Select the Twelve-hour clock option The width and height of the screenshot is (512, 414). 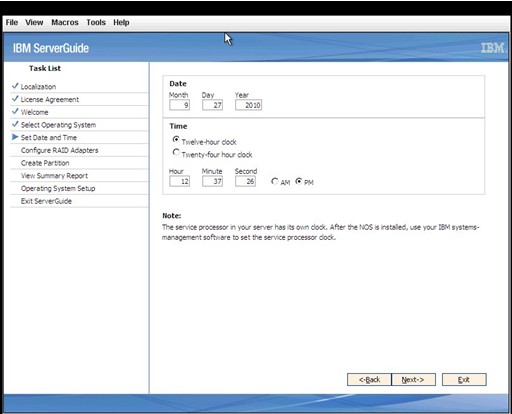pyautogui.click(x=176, y=139)
